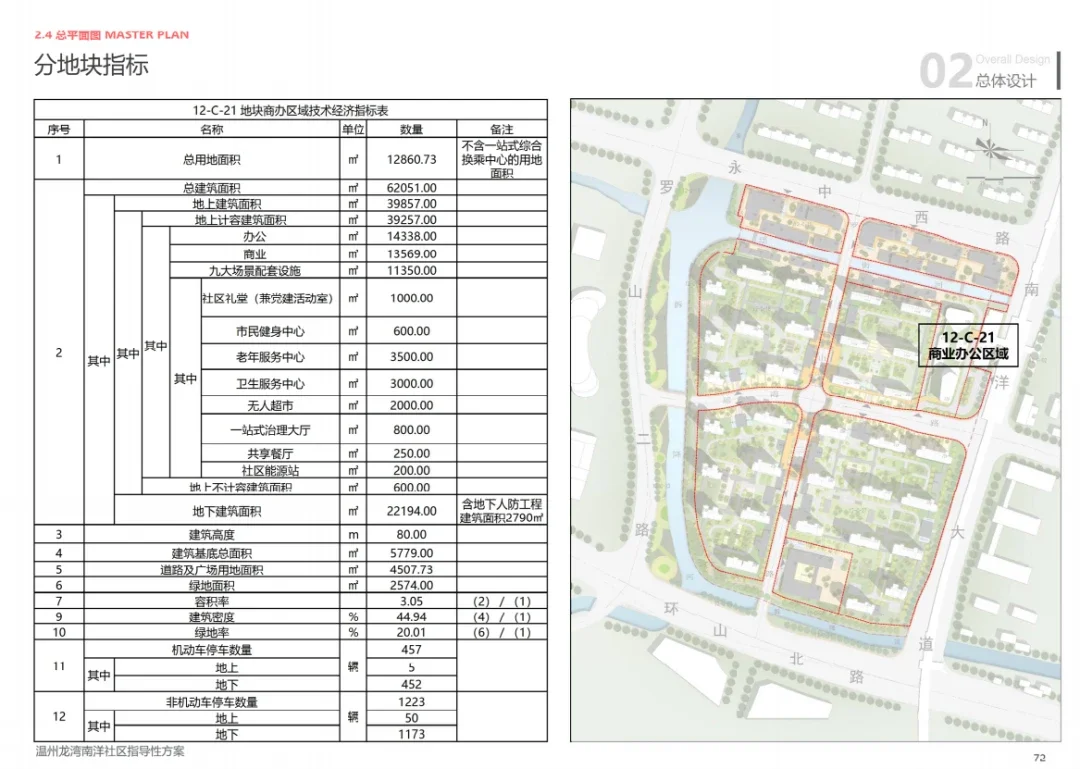
Task: Click the '2.4 总平面图 MASTER PLAN' header
Action: (112, 34)
